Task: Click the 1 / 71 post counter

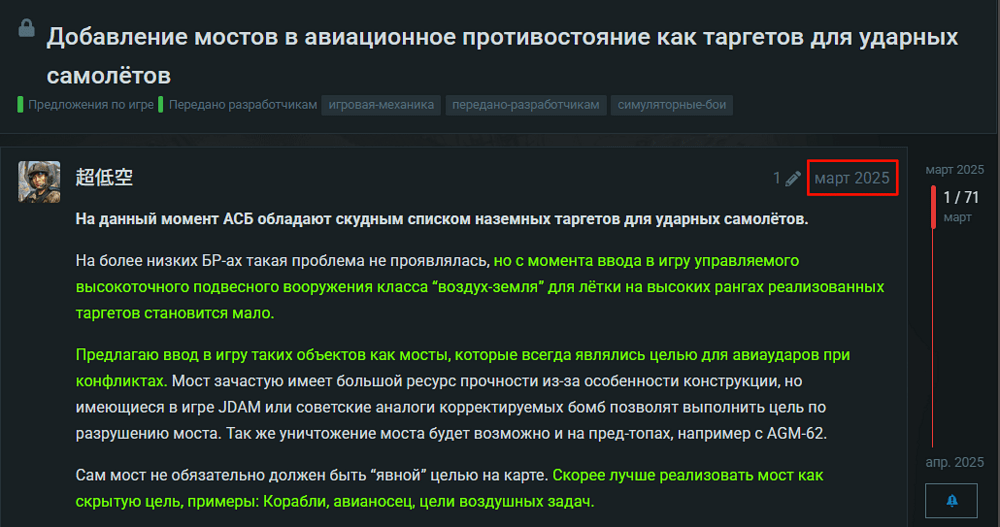Action: [x=960, y=198]
